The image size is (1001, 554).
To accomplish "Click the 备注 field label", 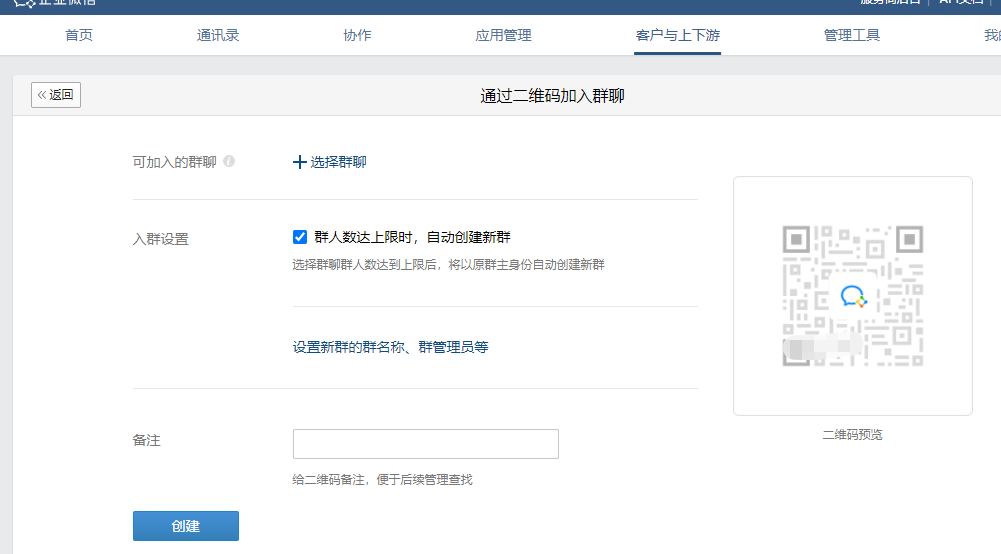I will click(147, 440).
